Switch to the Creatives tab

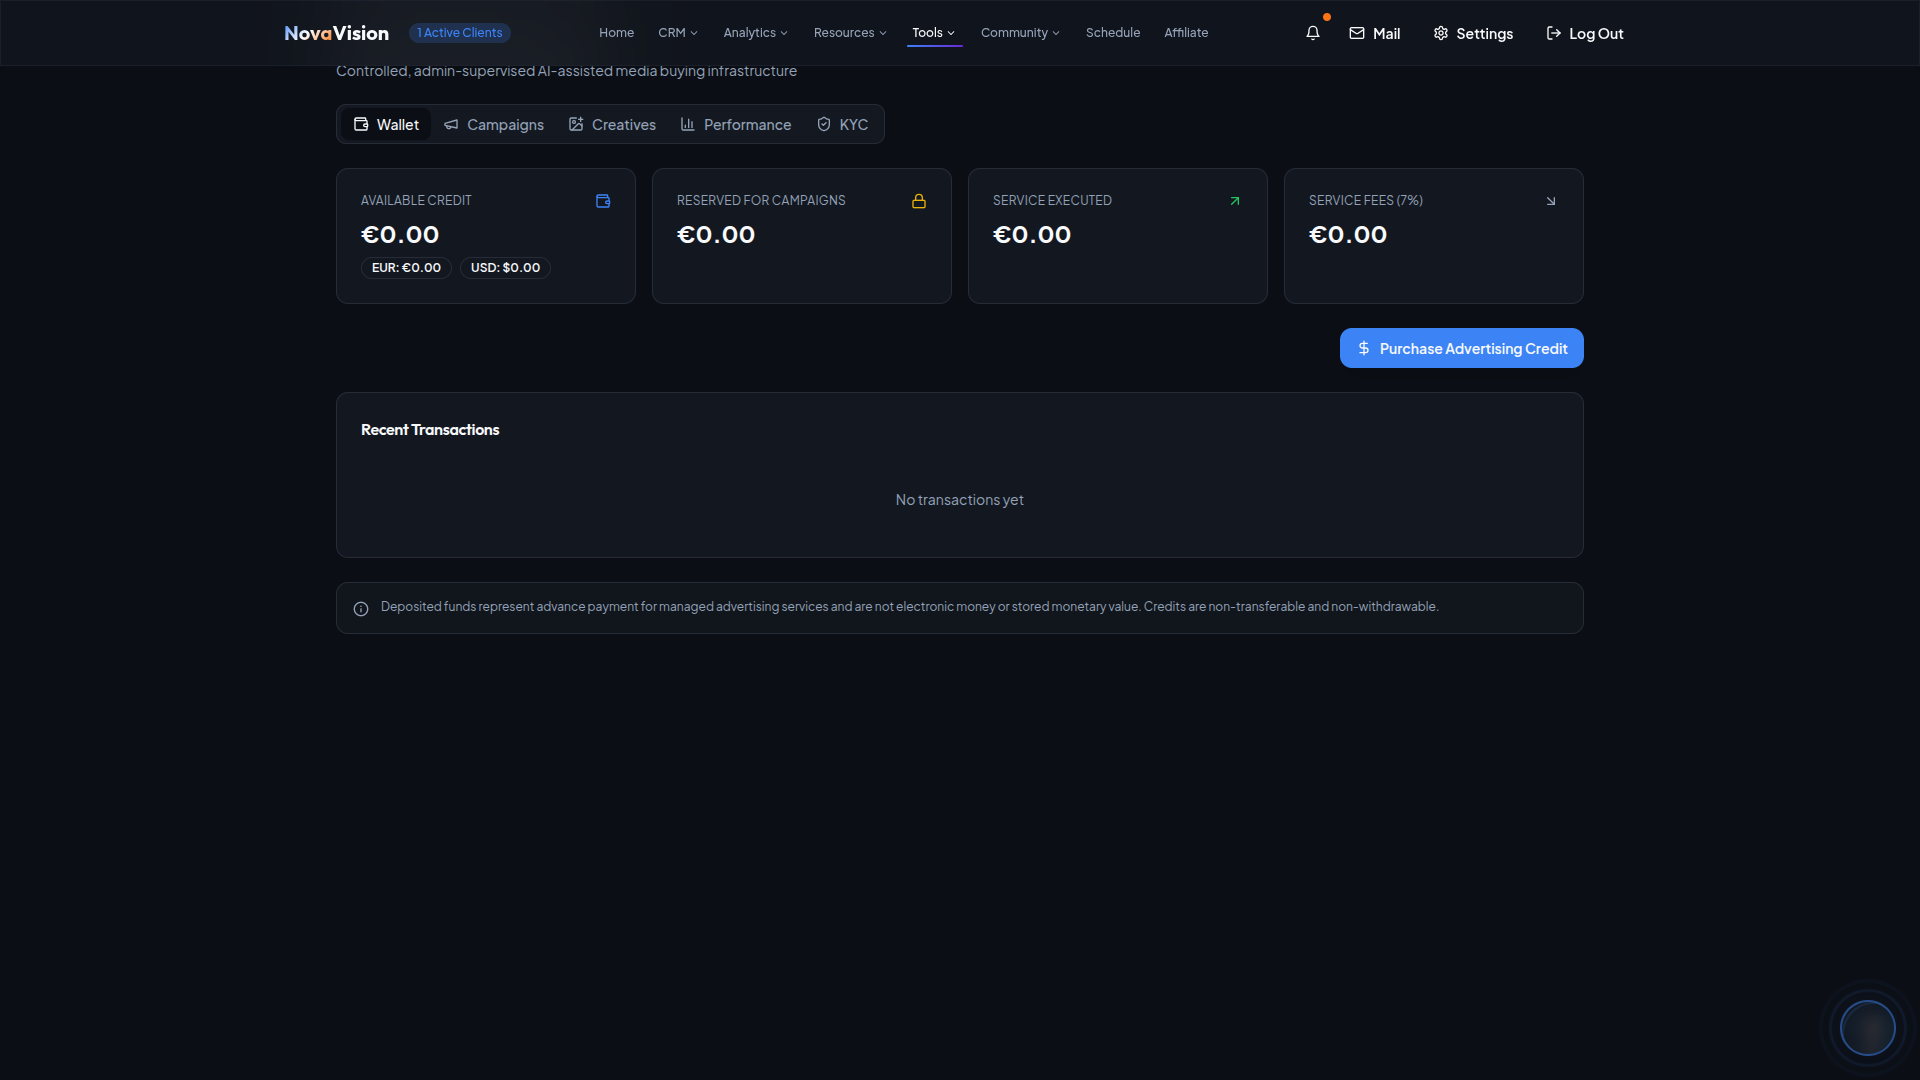pyautogui.click(x=612, y=125)
